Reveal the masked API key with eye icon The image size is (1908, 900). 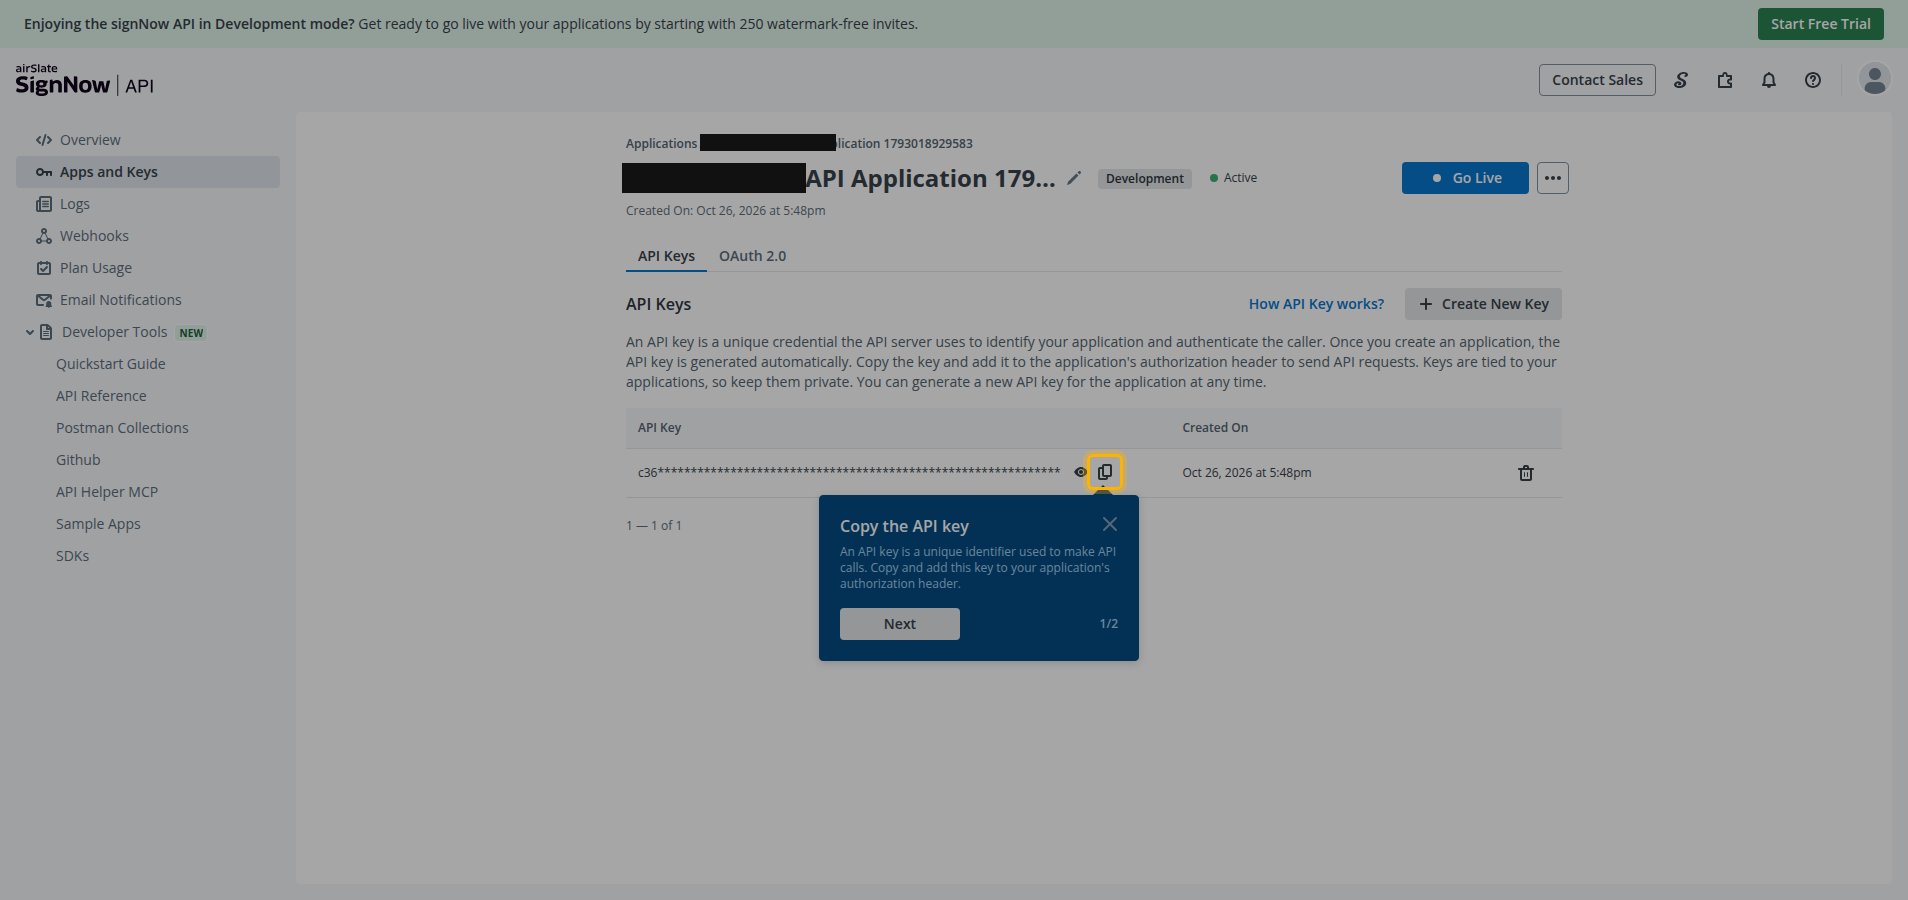[x=1080, y=472]
